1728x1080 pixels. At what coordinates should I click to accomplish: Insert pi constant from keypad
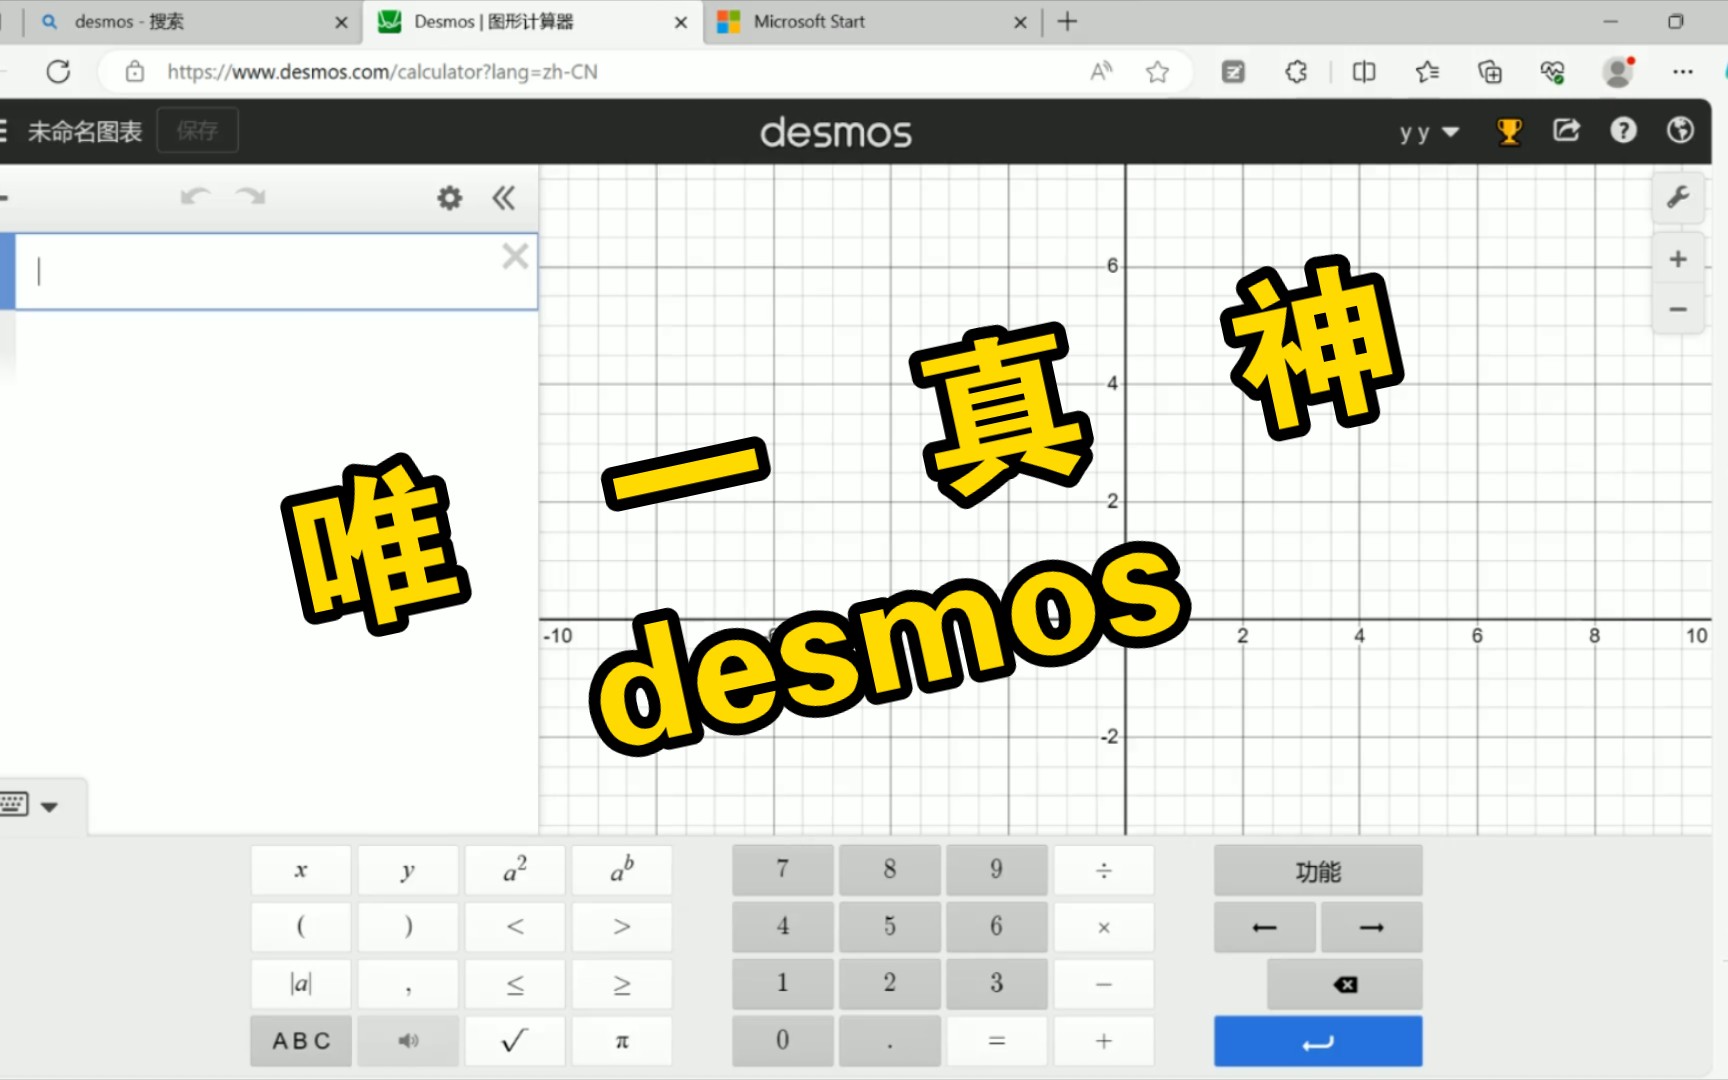[622, 1041]
